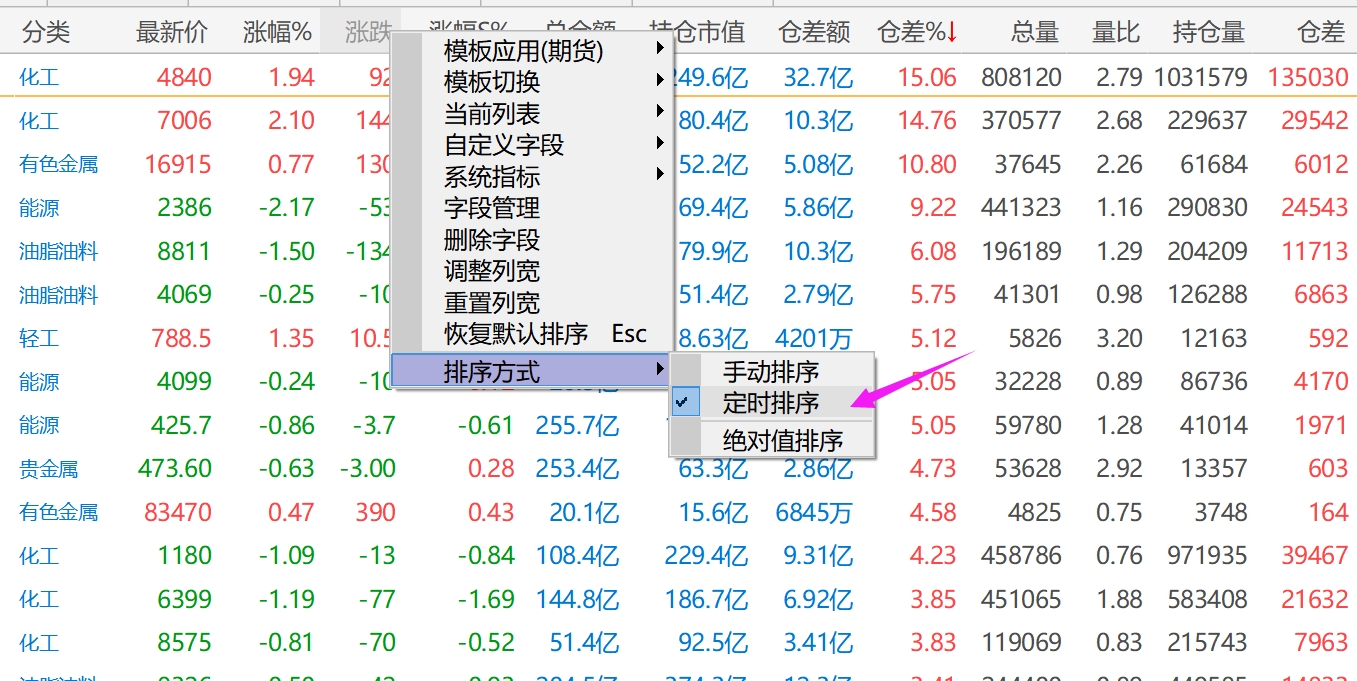Click 量比 column header
This screenshot has height=681, width=1357.
(1115, 33)
